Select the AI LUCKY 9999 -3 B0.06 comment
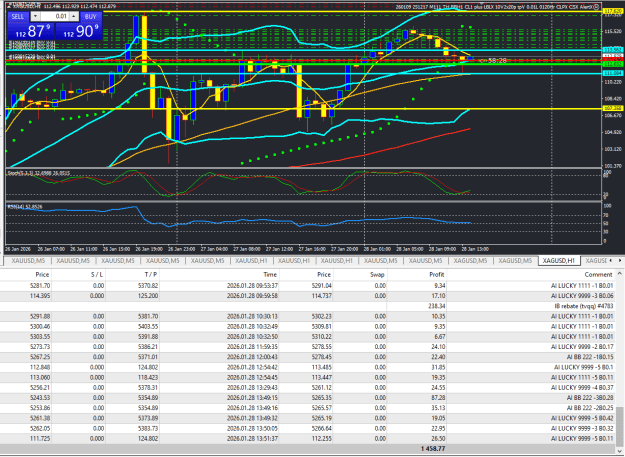 [x=582, y=296]
